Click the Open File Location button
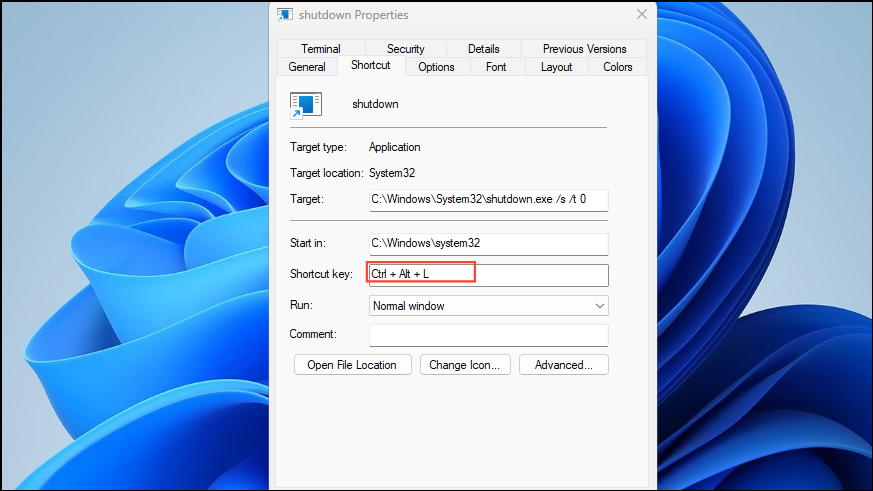Viewport: 873px width, 491px height. (x=352, y=365)
